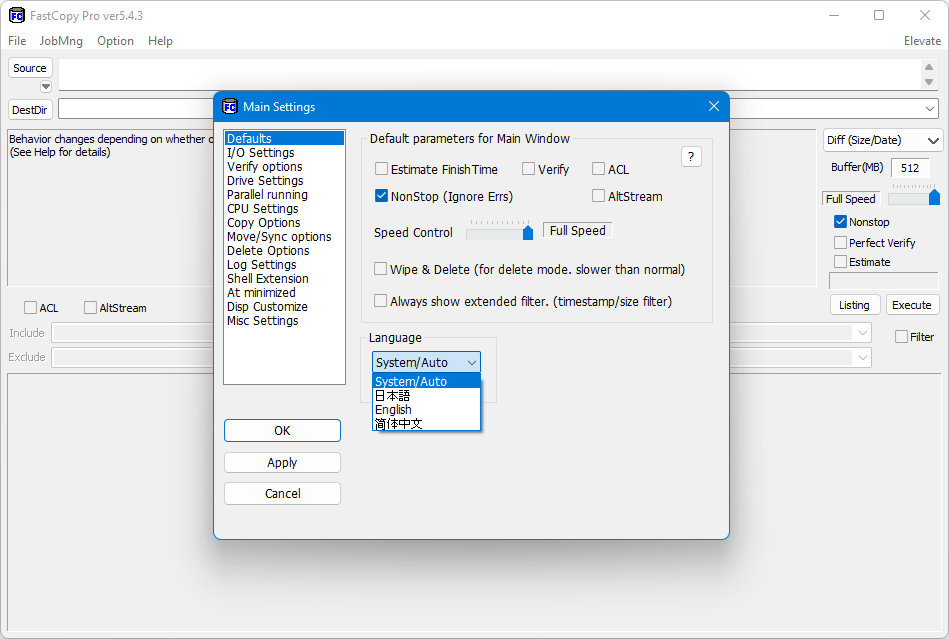Expand the DestDir history dropdown
Viewport: 949px width, 639px height.
[930, 109]
